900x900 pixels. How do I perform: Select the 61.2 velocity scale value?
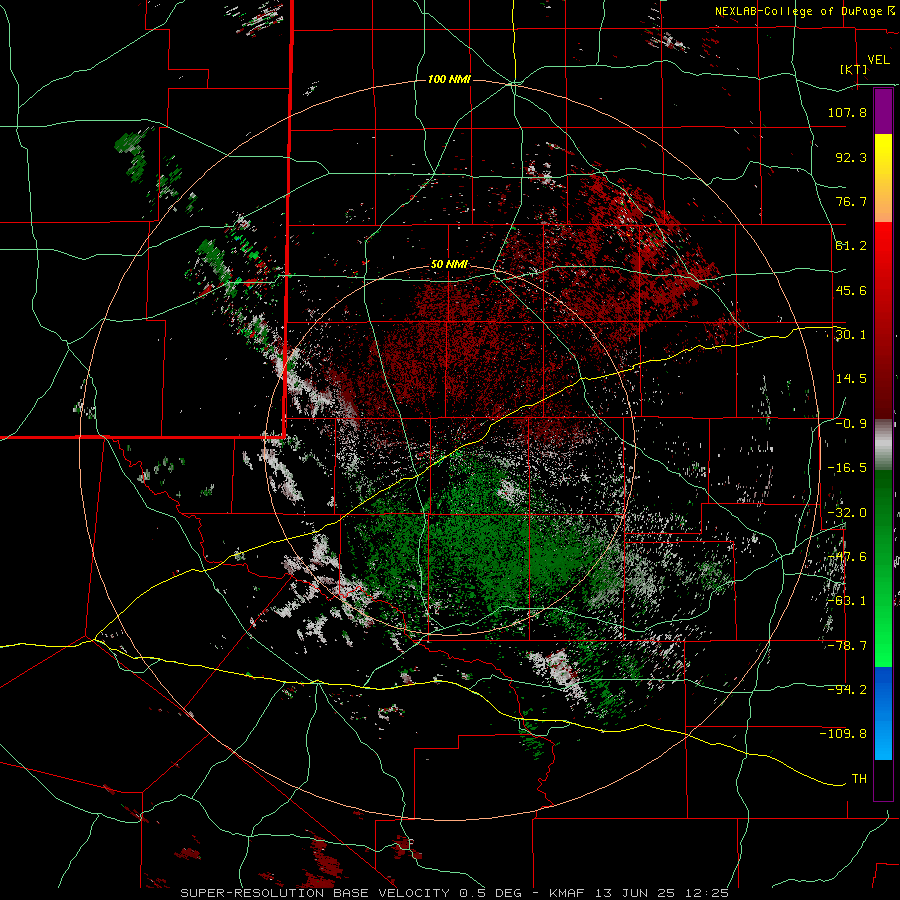[851, 246]
